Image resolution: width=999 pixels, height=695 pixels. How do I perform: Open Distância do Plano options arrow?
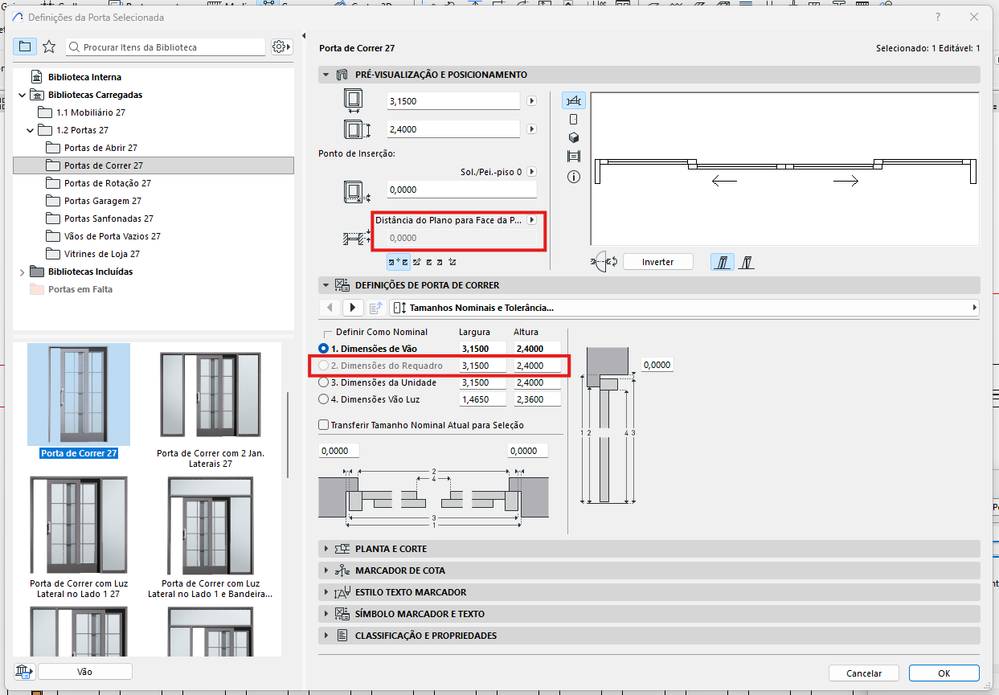pyautogui.click(x=531, y=220)
